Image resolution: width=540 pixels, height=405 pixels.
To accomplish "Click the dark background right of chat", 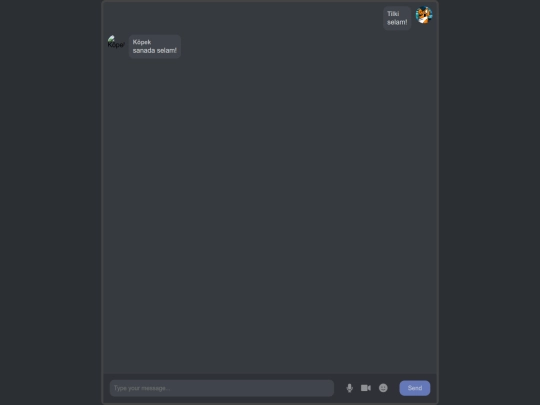I will tap(489, 202).
